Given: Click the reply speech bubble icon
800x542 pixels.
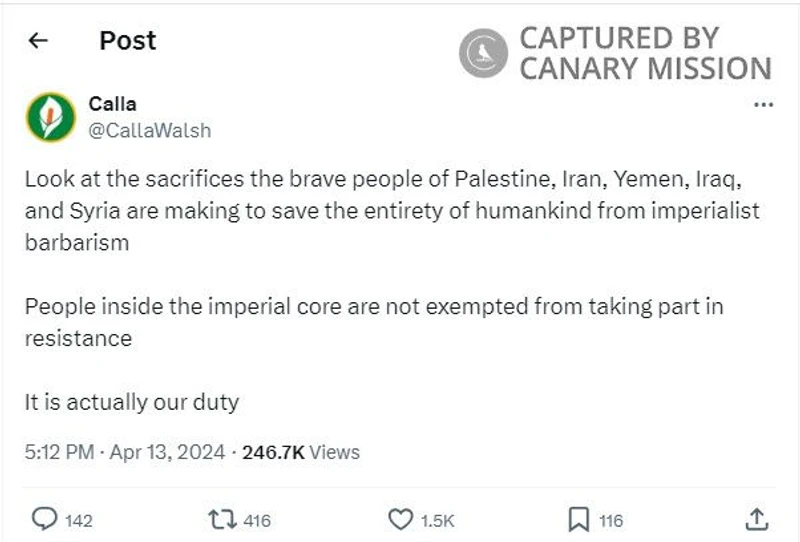Looking at the screenshot, I should pos(44,519).
